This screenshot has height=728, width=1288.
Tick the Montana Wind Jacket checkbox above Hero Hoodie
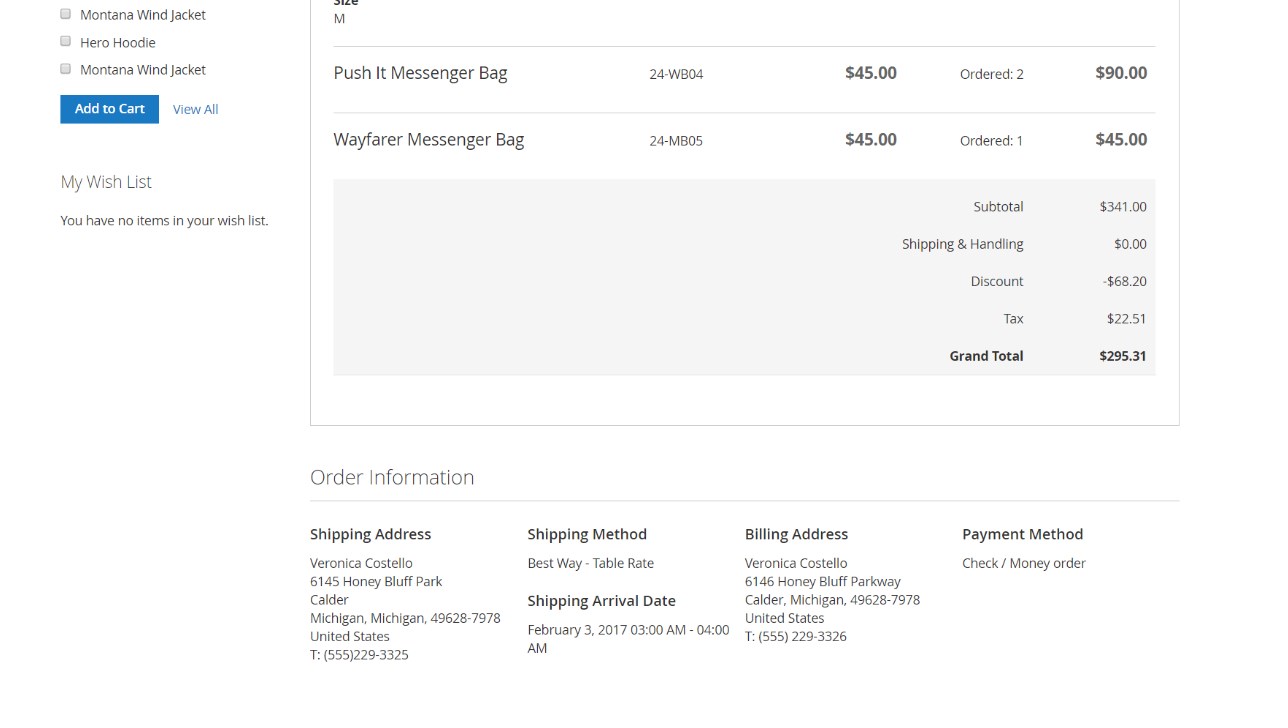click(x=66, y=15)
